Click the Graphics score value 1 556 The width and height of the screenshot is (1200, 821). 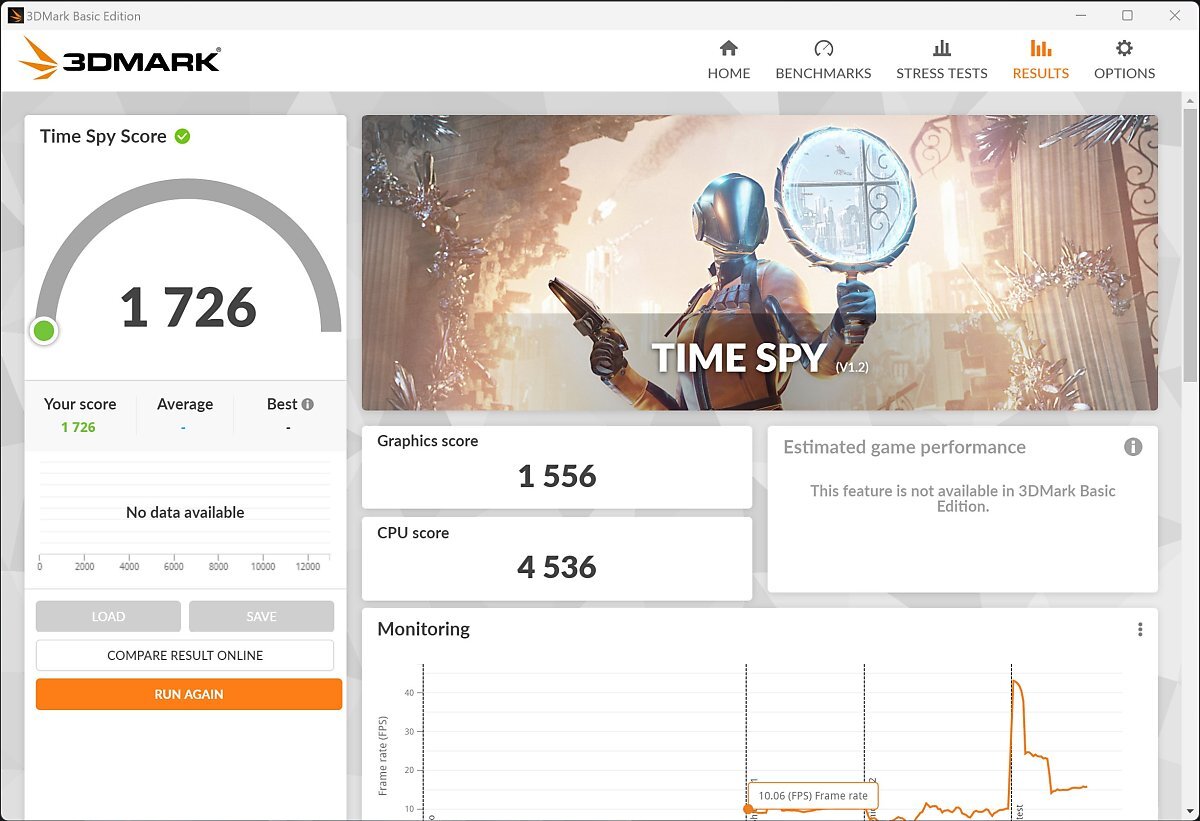point(557,476)
